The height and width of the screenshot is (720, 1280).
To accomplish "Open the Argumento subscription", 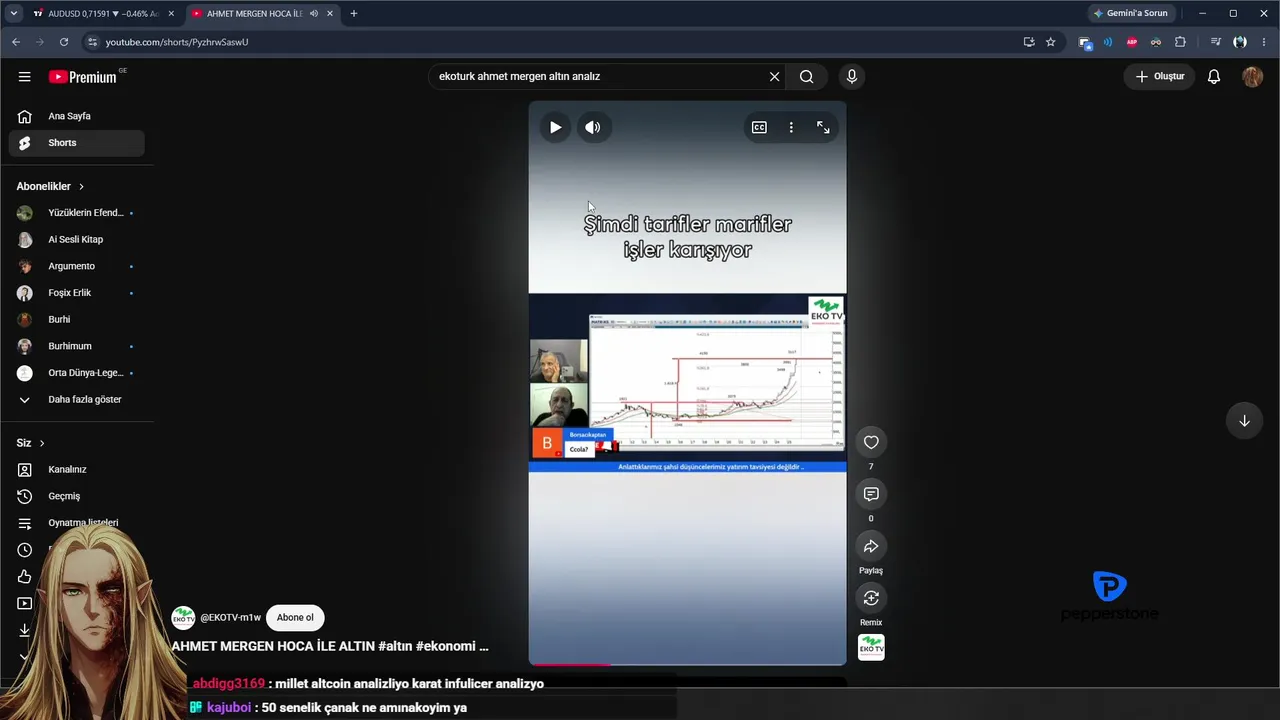I will tap(76, 266).
